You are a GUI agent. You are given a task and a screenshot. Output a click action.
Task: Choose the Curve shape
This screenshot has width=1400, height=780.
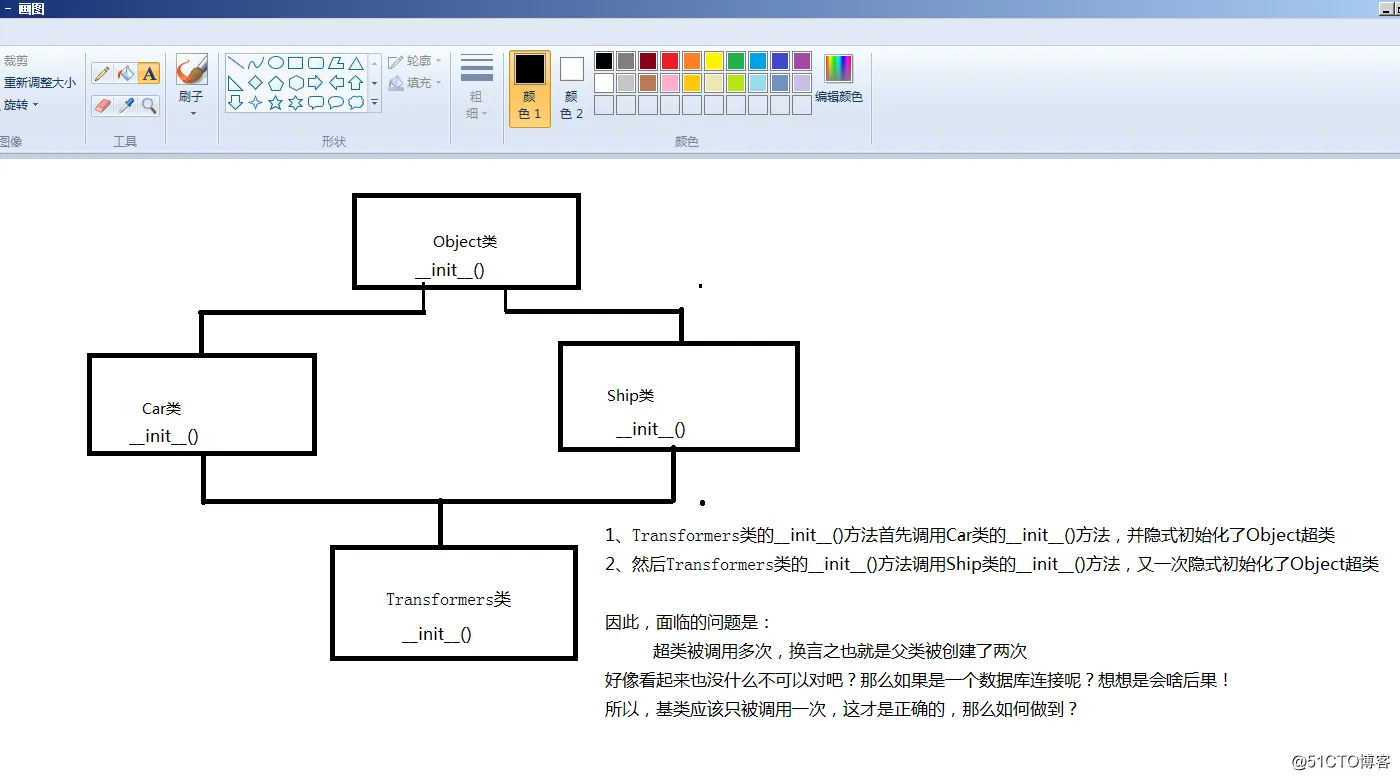(256, 63)
